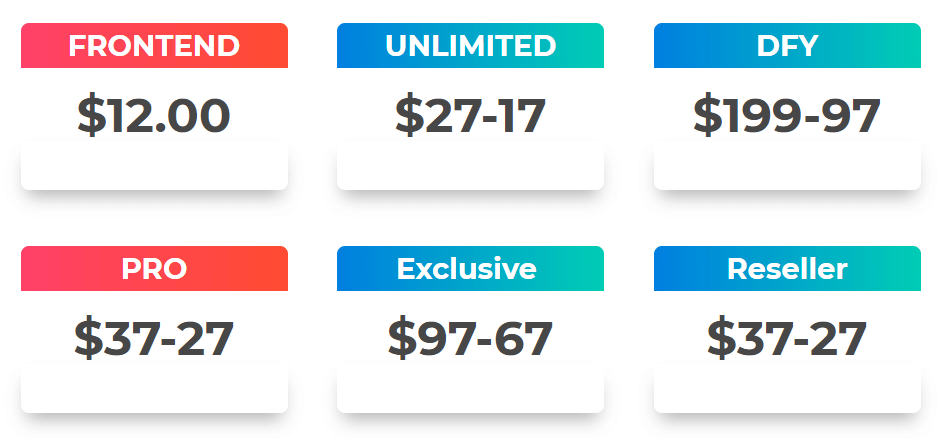
Task: Click the $97-67 Exclusive price
Action: point(470,339)
